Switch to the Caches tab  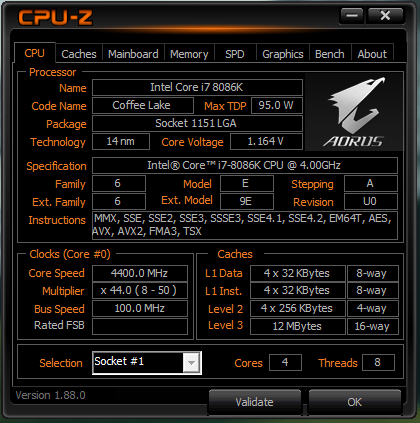coord(79,54)
